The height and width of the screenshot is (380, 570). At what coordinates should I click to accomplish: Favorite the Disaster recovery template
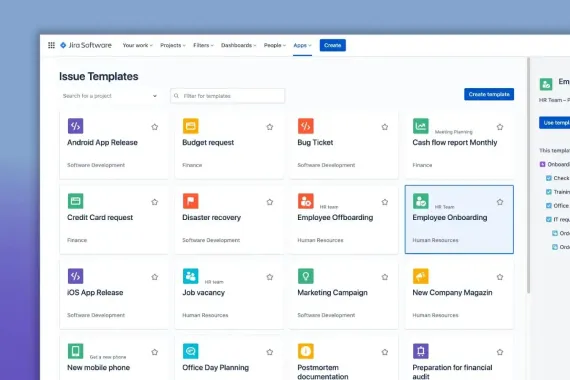pyautogui.click(x=270, y=202)
